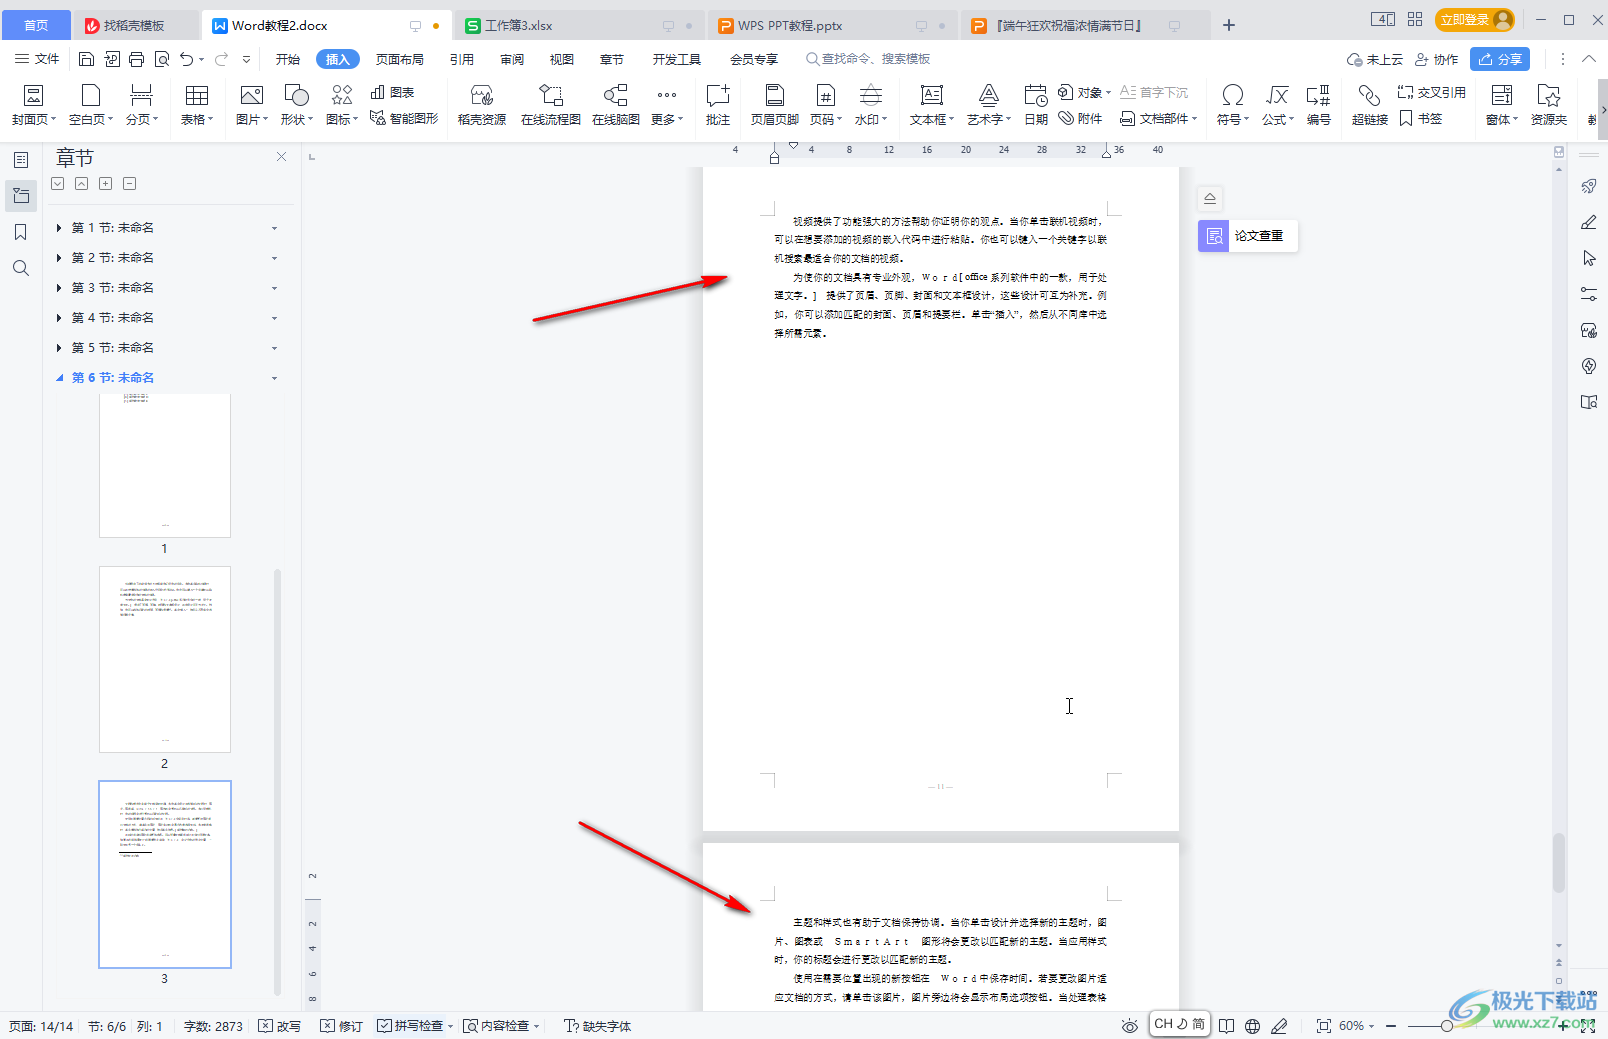
Task: Toggle the chapter navigation panel icon
Action: pyautogui.click(x=21, y=196)
